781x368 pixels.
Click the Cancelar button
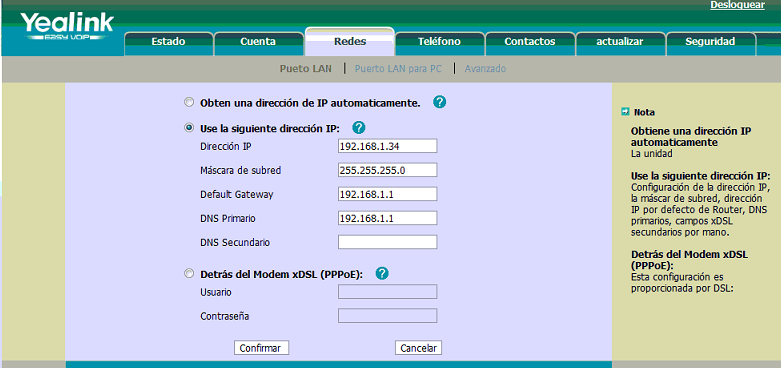click(418, 348)
